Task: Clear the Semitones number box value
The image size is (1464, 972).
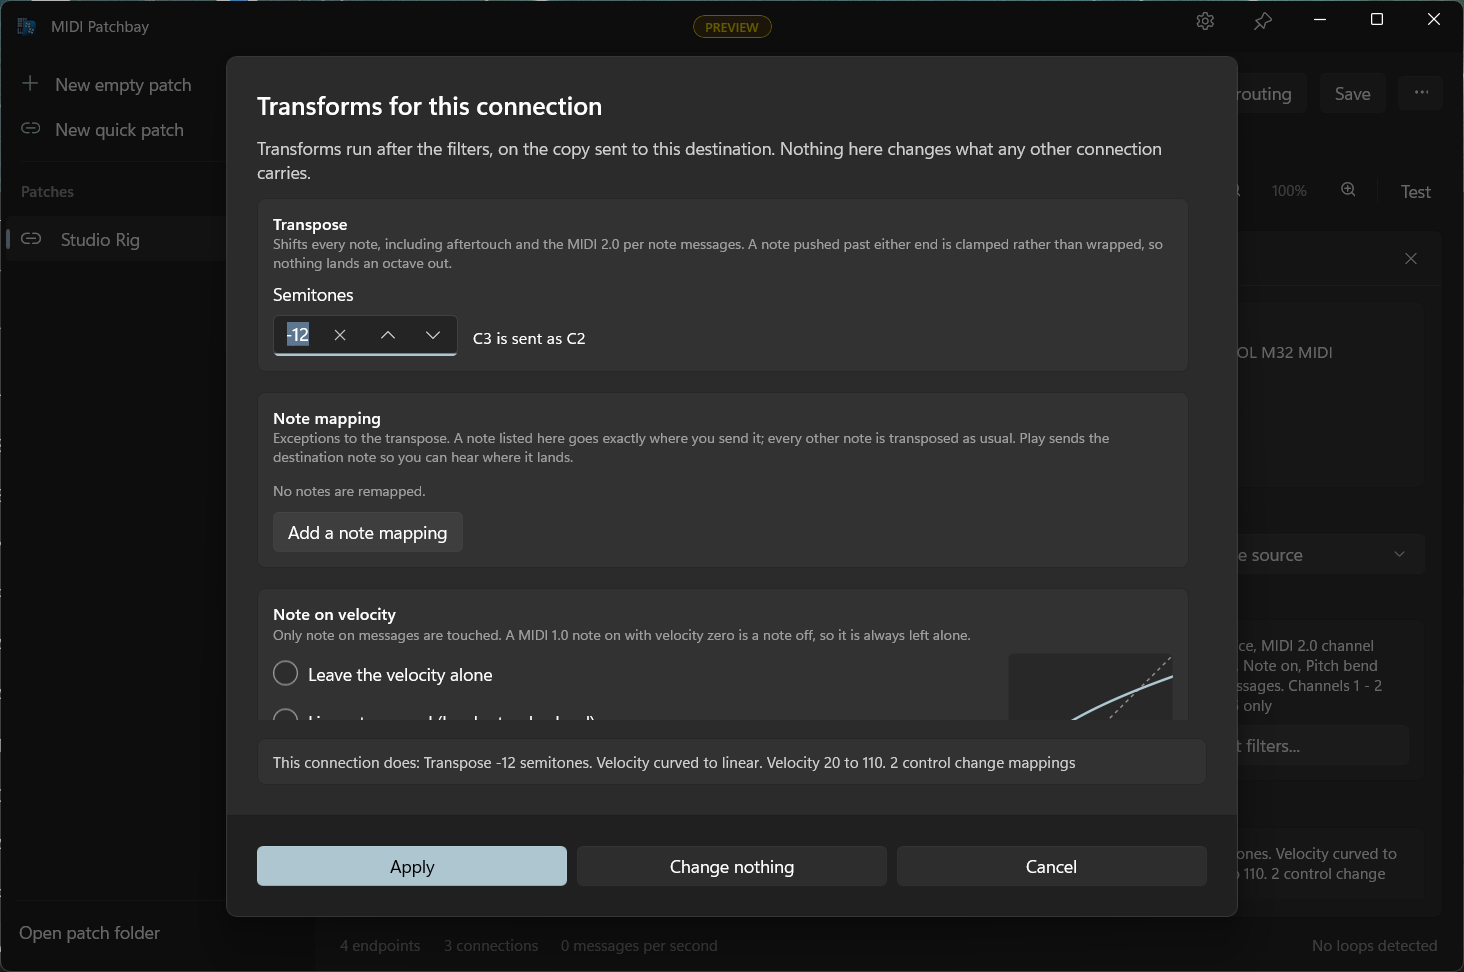Action: pyautogui.click(x=340, y=335)
